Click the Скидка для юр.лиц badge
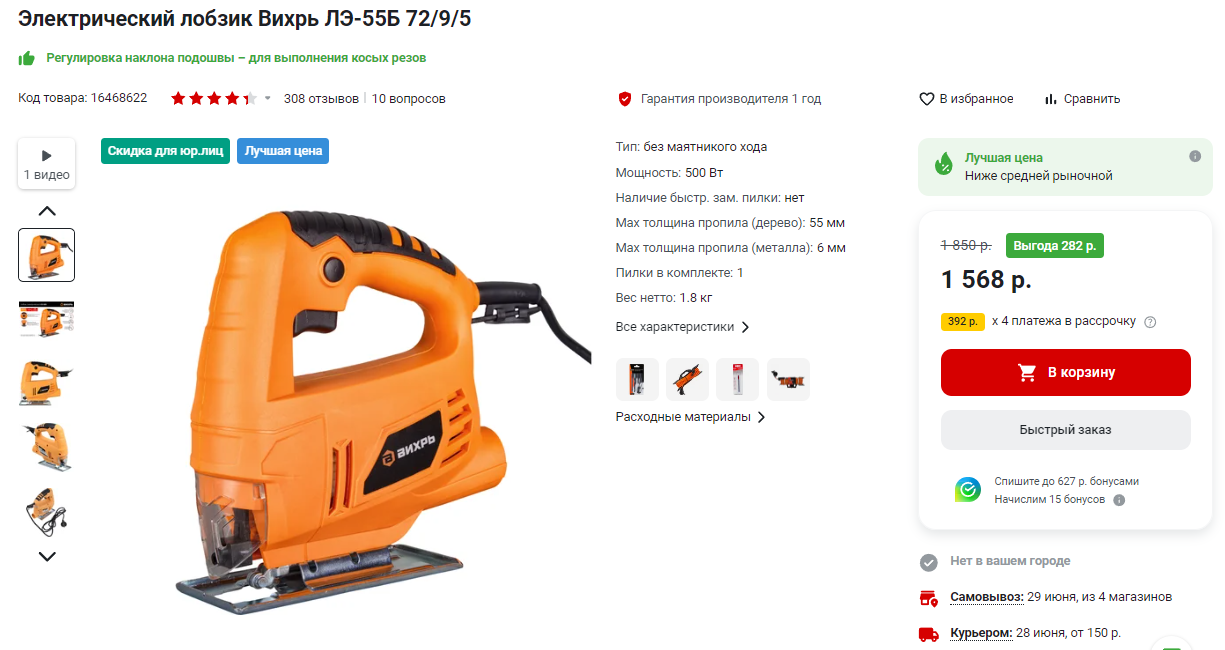 [x=166, y=151]
